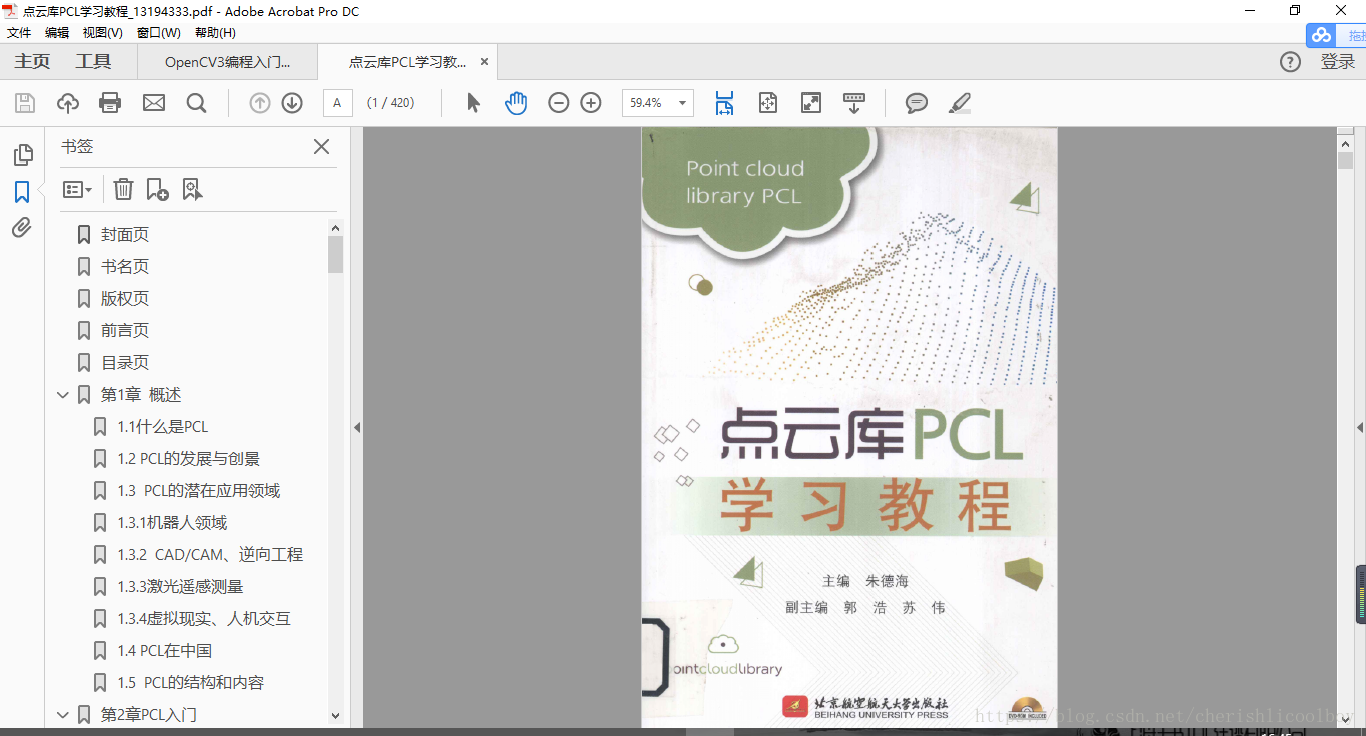Open the 文件 menu

coord(19,33)
